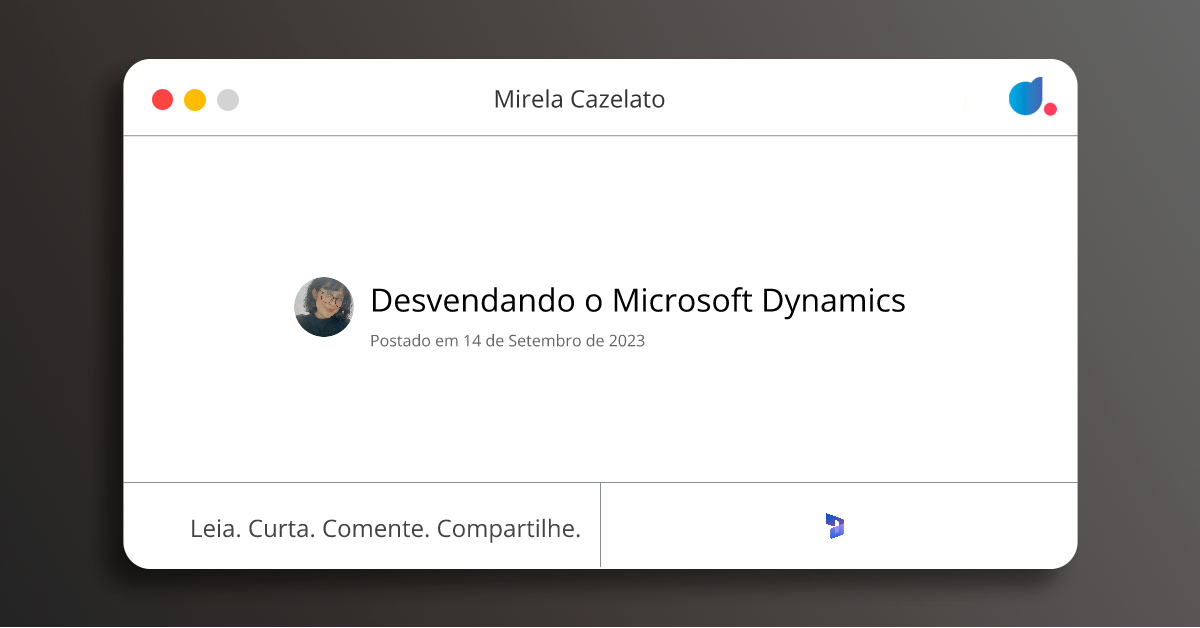Screen dimensions: 1200x628
Task: Click the blue drop-shaped logo in the title bar
Action: (1026, 97)
